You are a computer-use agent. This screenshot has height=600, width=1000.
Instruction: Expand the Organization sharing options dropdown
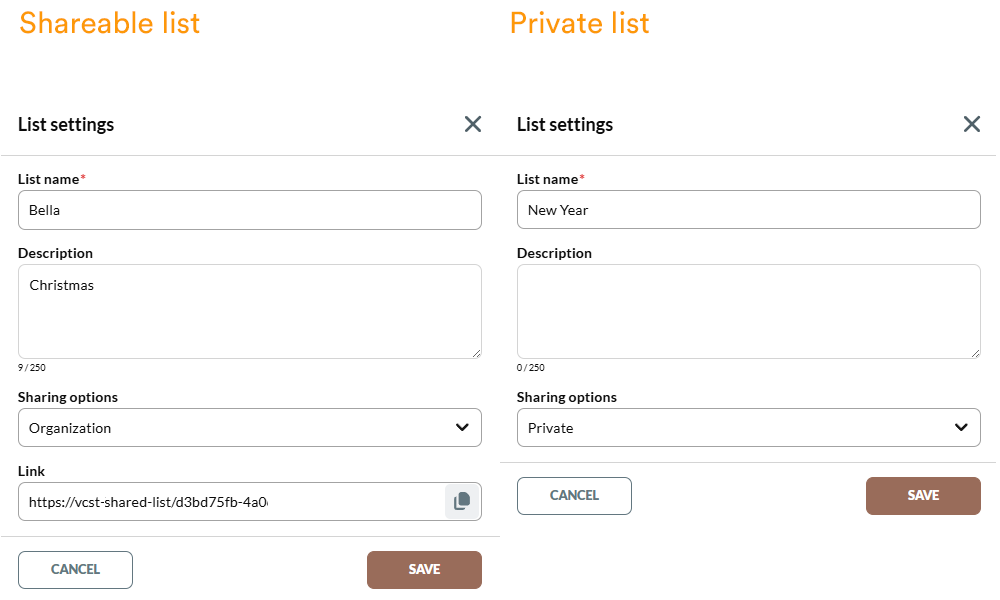point(250,428)
